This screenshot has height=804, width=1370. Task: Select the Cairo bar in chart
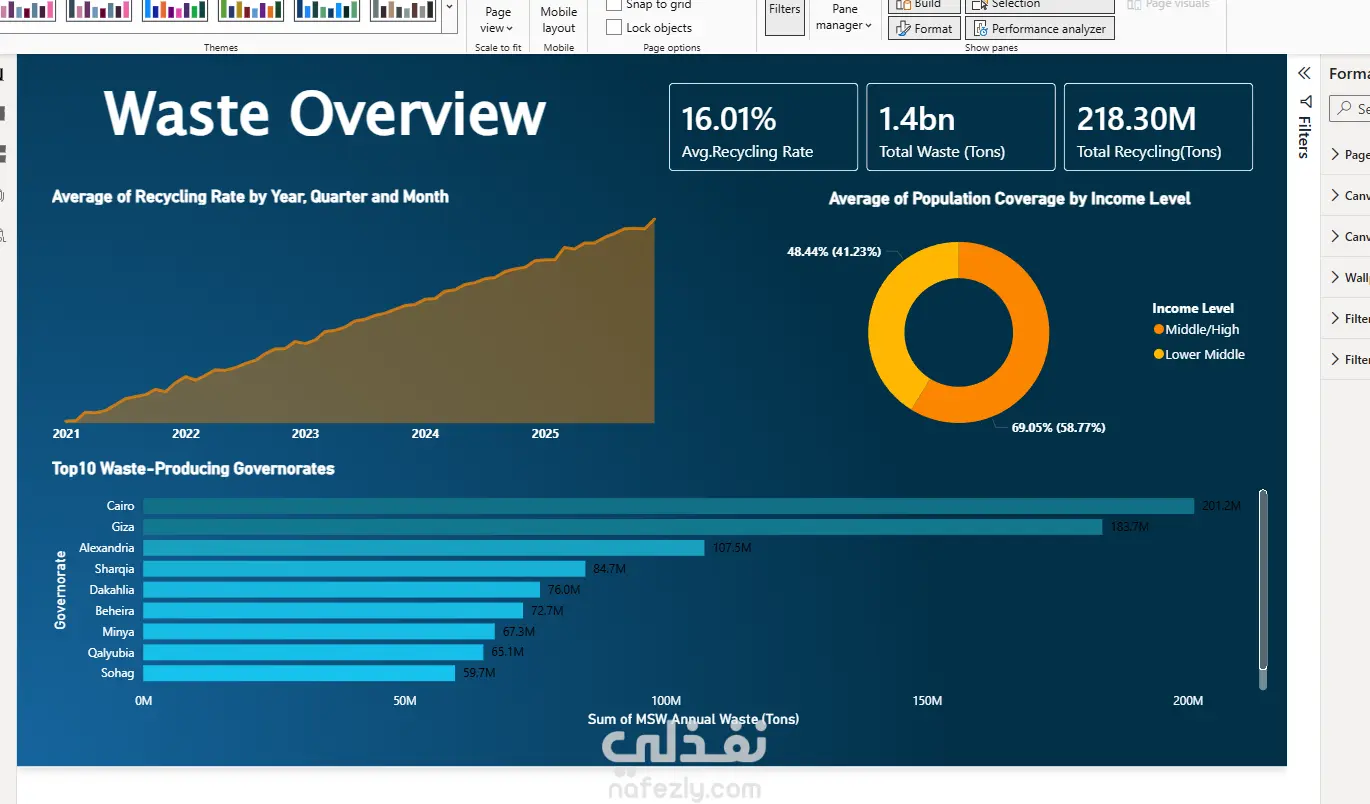(x=668, y=506)
